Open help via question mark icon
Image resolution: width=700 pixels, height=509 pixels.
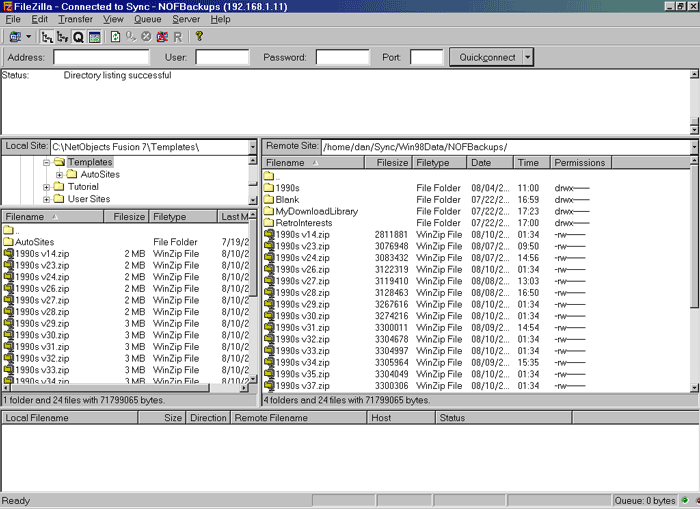point(199,36)
